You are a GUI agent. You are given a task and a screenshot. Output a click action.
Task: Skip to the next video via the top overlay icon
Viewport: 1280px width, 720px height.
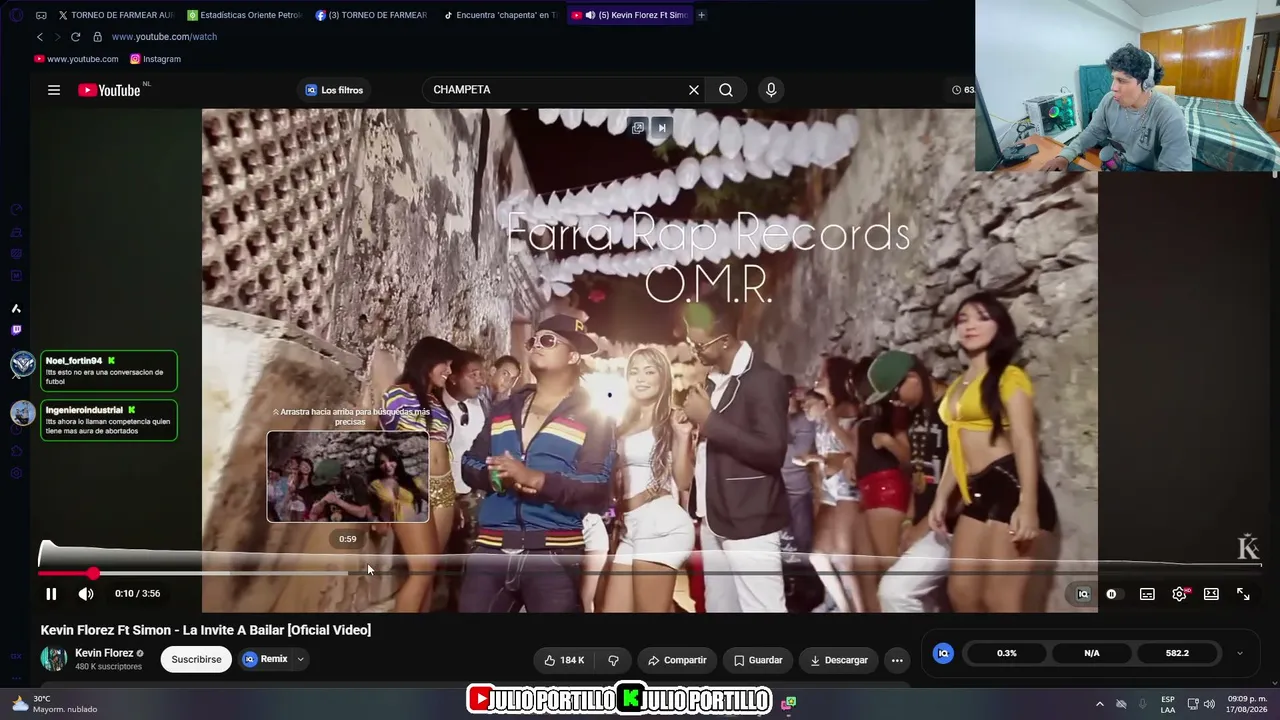point(661,128)
